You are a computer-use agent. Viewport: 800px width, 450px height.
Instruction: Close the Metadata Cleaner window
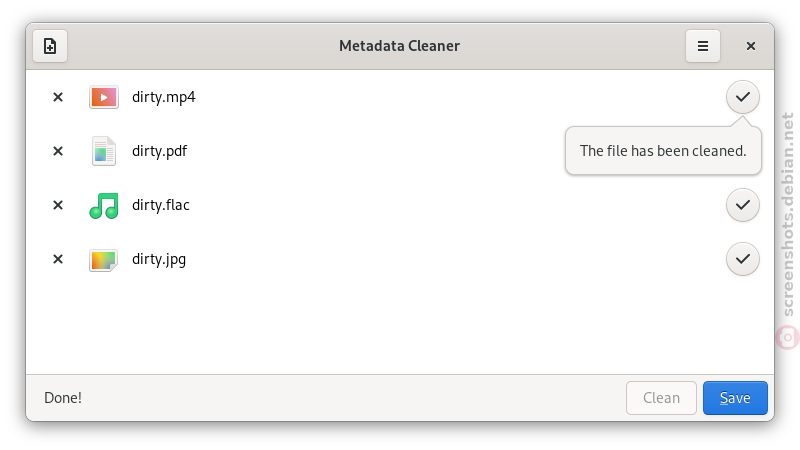pos(751,46)
